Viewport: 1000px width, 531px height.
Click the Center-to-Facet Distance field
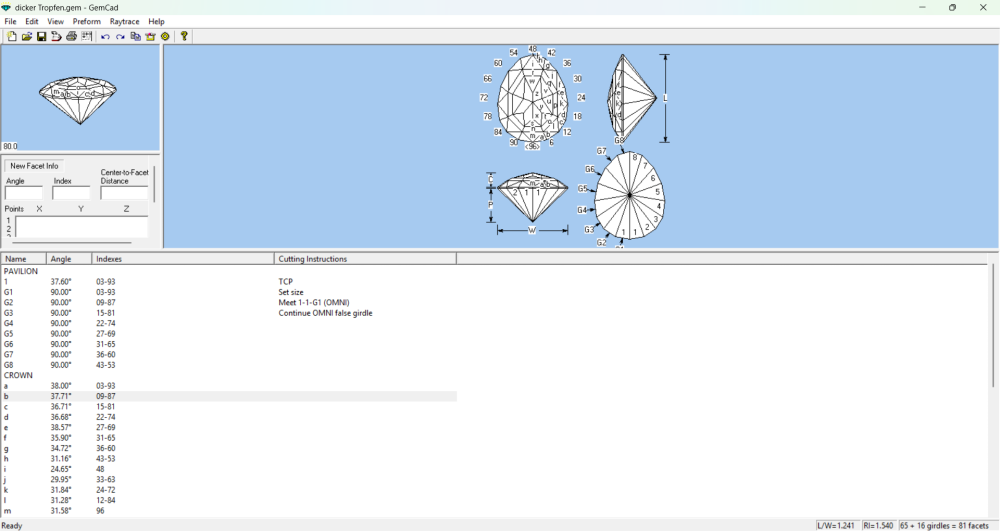124,193
